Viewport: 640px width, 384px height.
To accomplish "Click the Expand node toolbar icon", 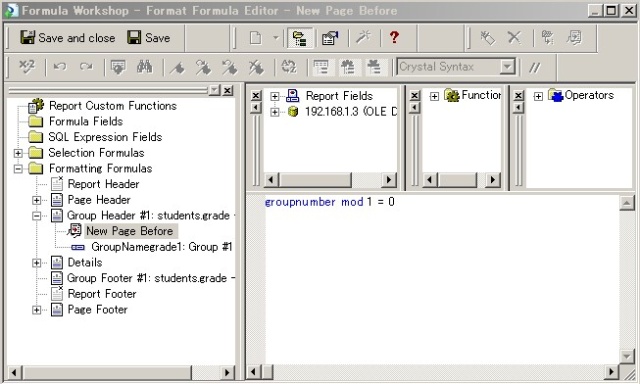I will (547, 38).
